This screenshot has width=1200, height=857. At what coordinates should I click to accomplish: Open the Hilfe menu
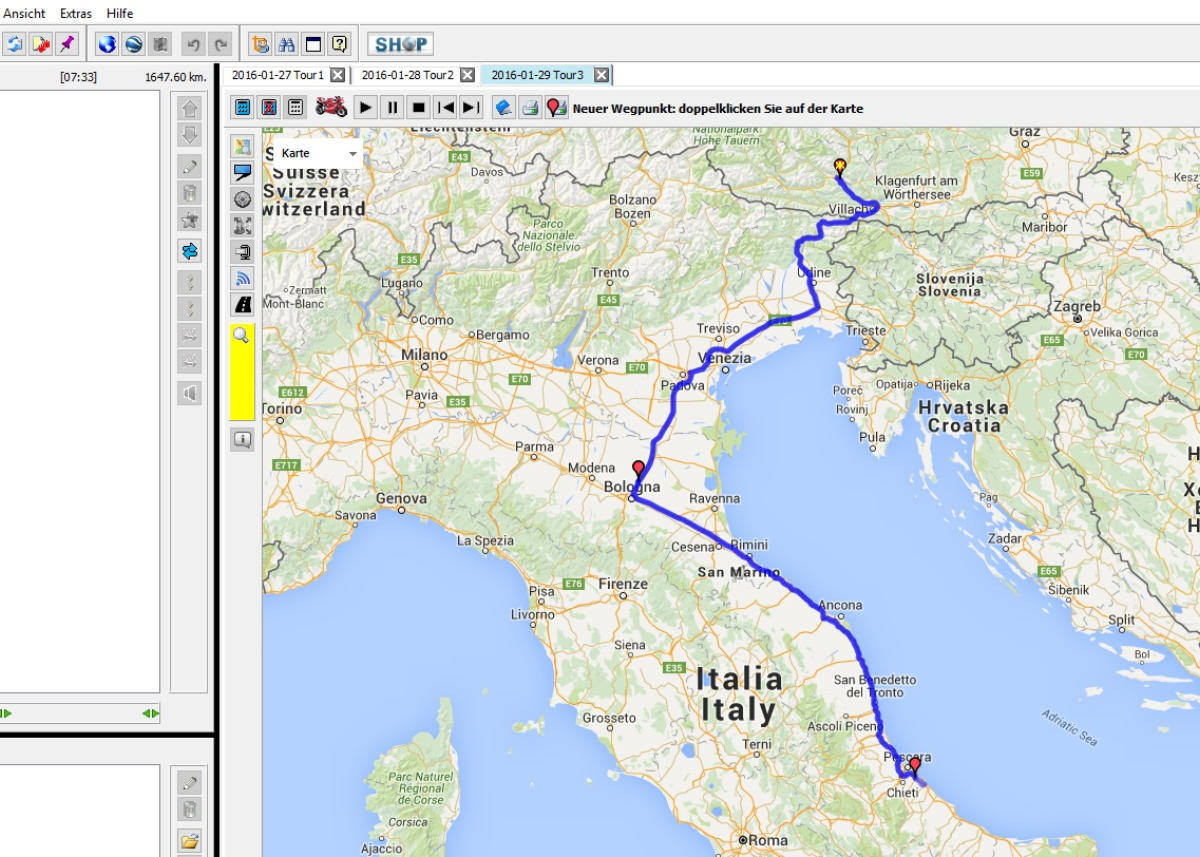[120, 13]
